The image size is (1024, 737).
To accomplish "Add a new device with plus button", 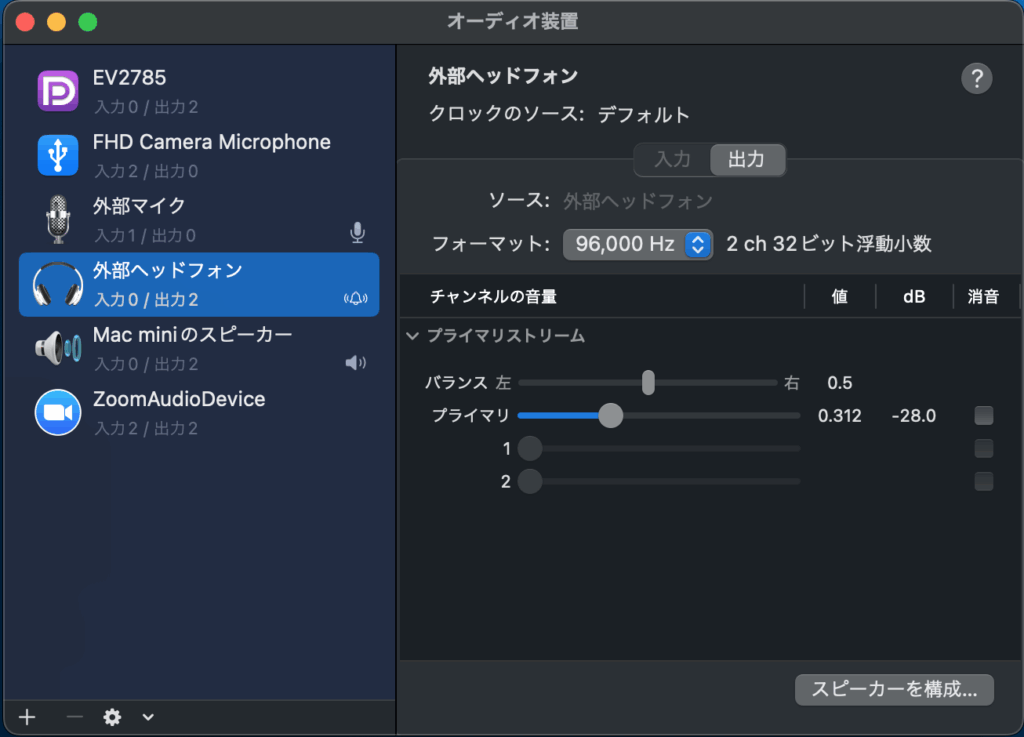I will click(27, 716).
